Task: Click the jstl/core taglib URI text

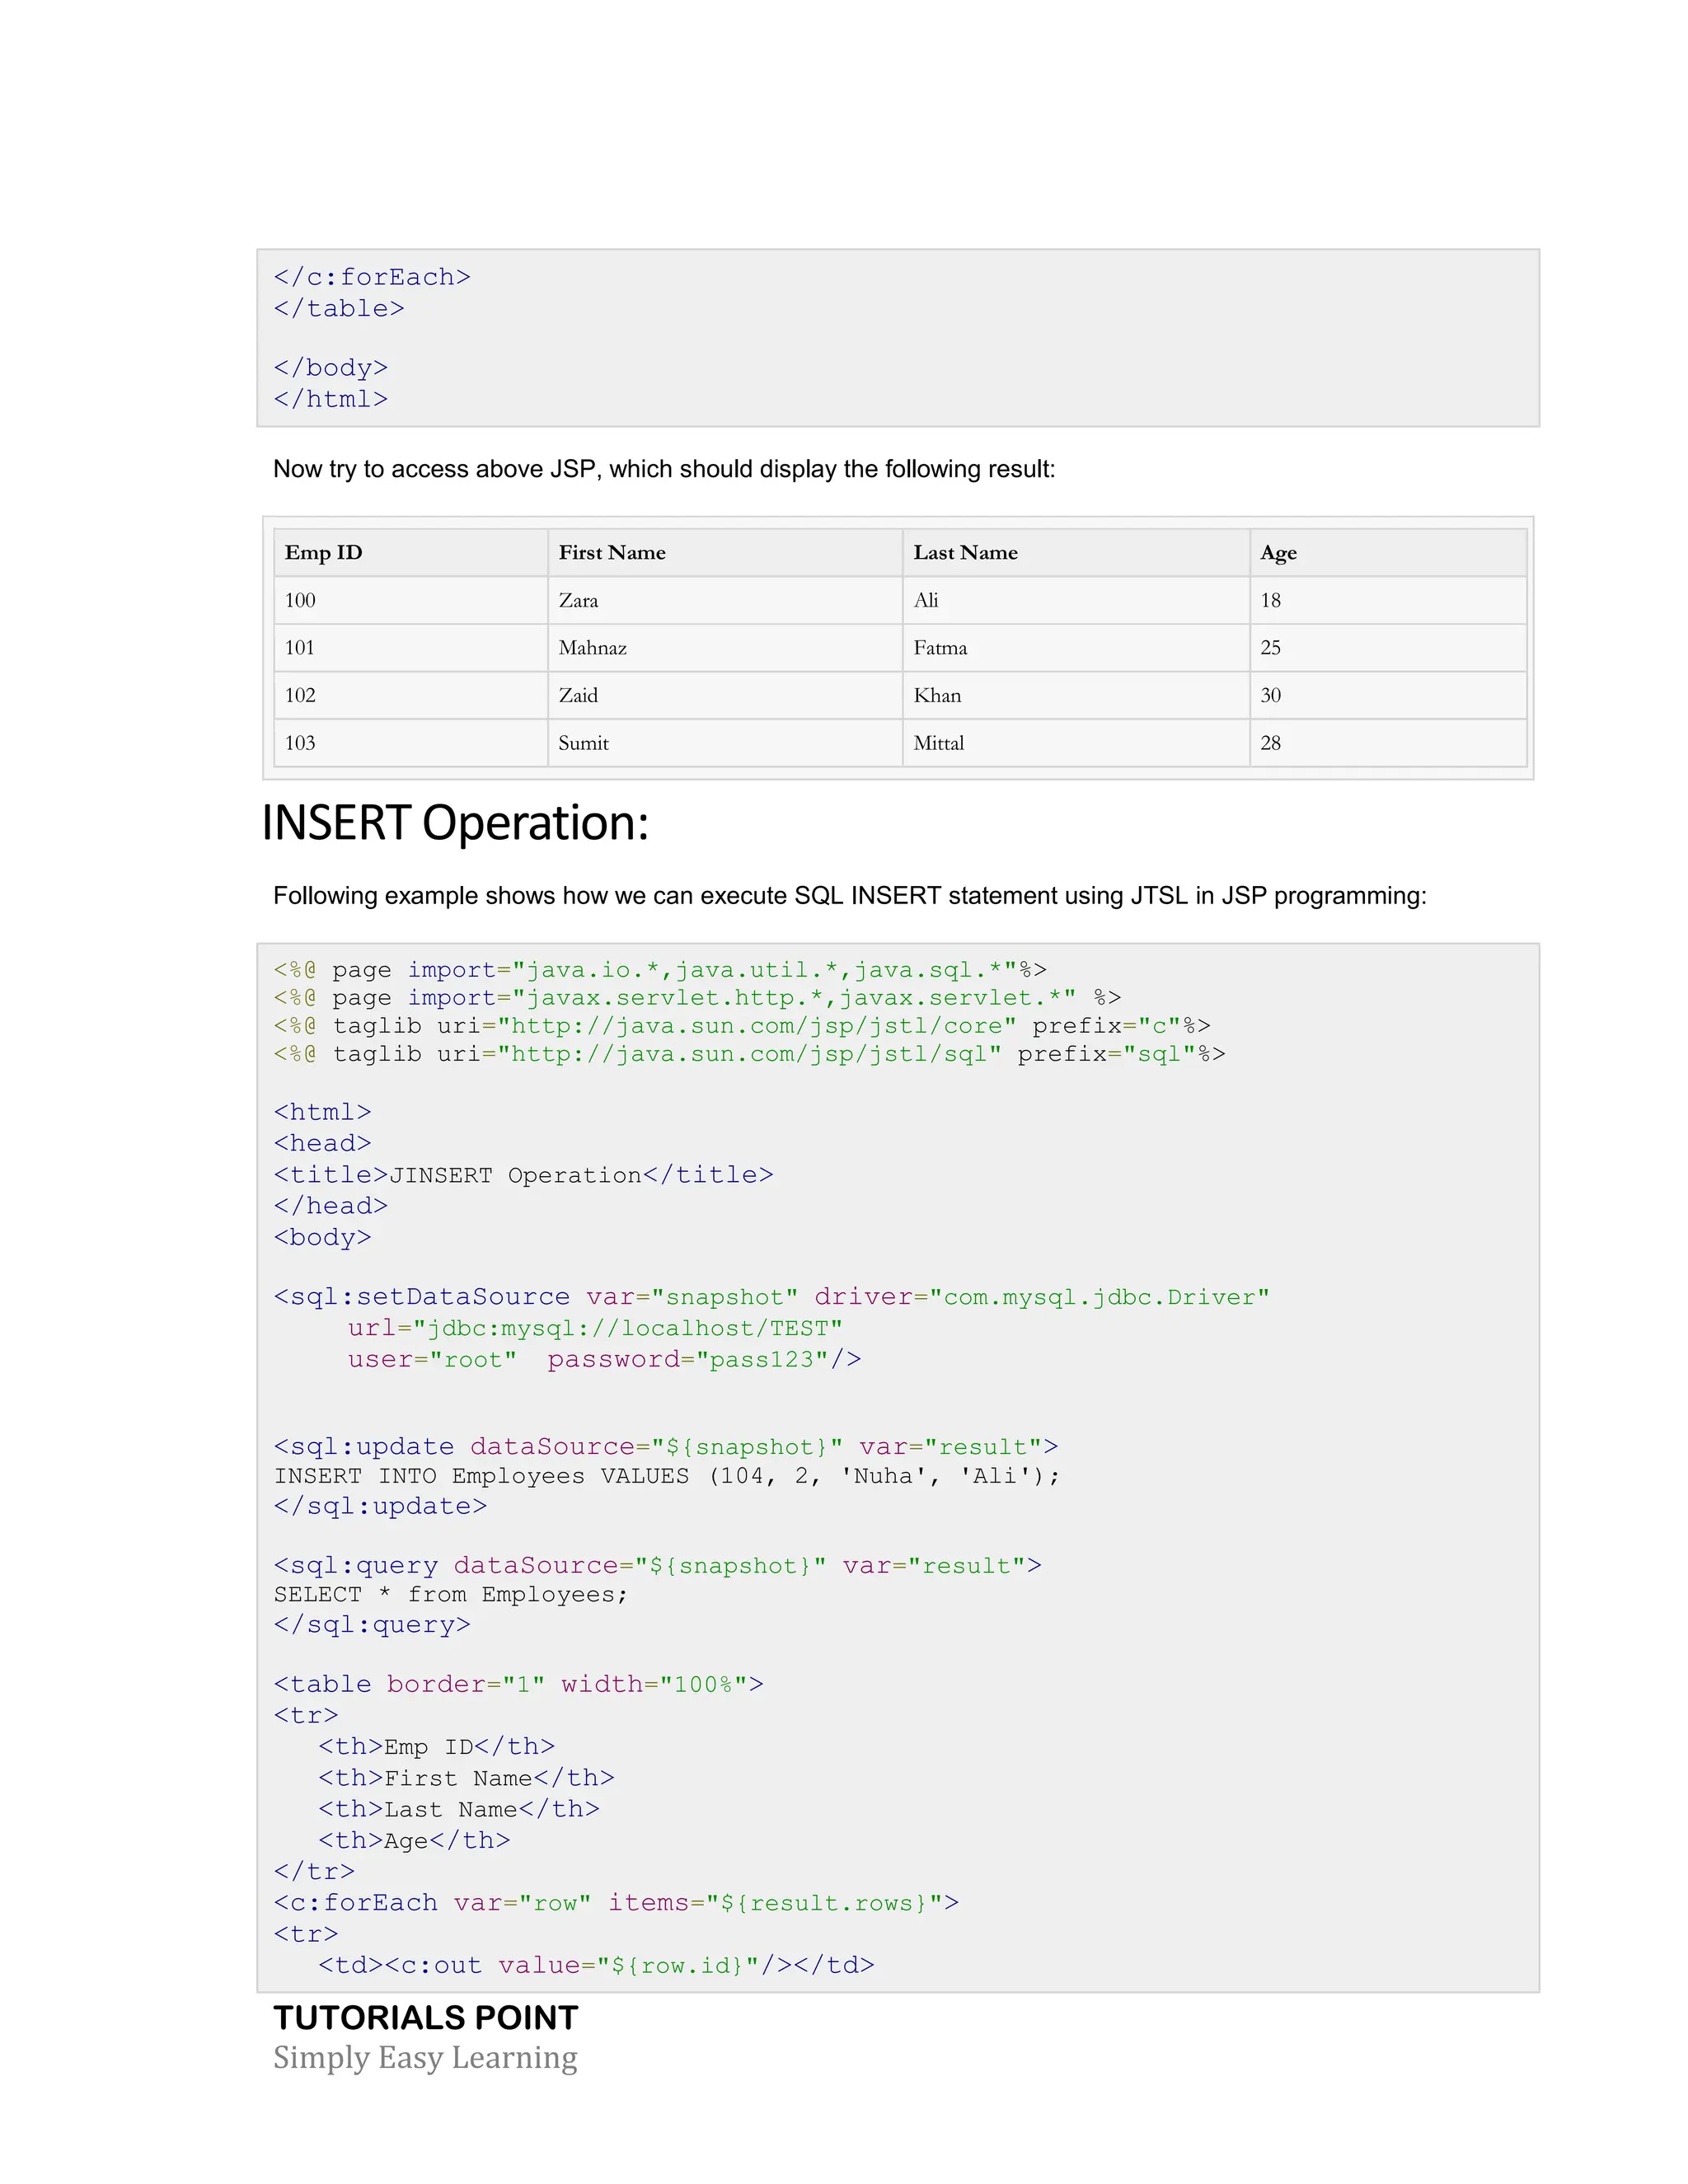Action: tap(757, 1026)
